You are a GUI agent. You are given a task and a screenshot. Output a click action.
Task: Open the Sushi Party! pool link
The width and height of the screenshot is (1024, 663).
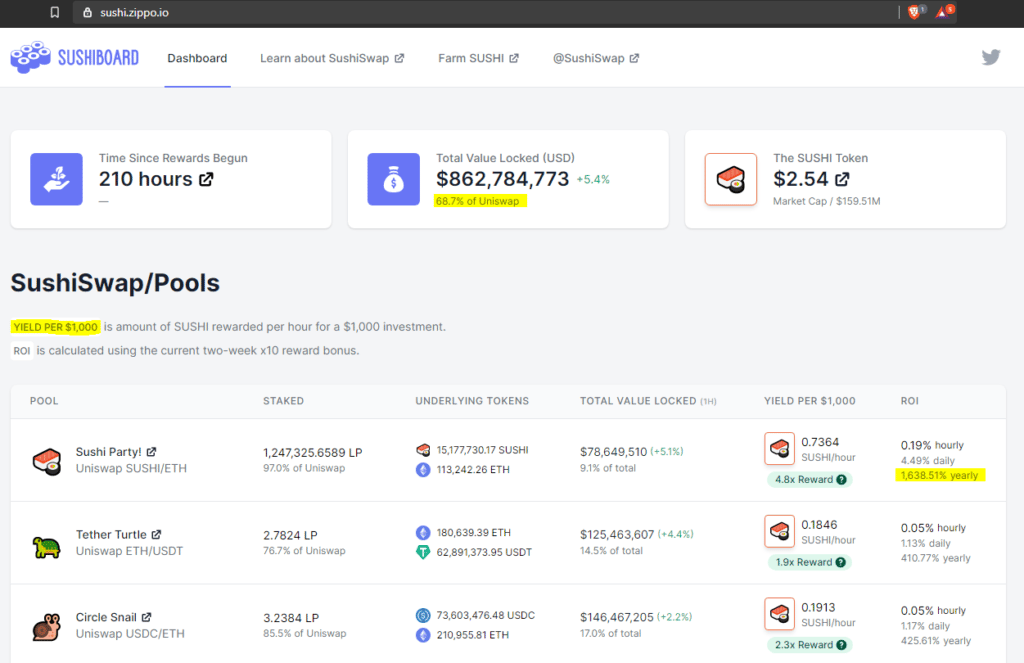pos(116,451)
